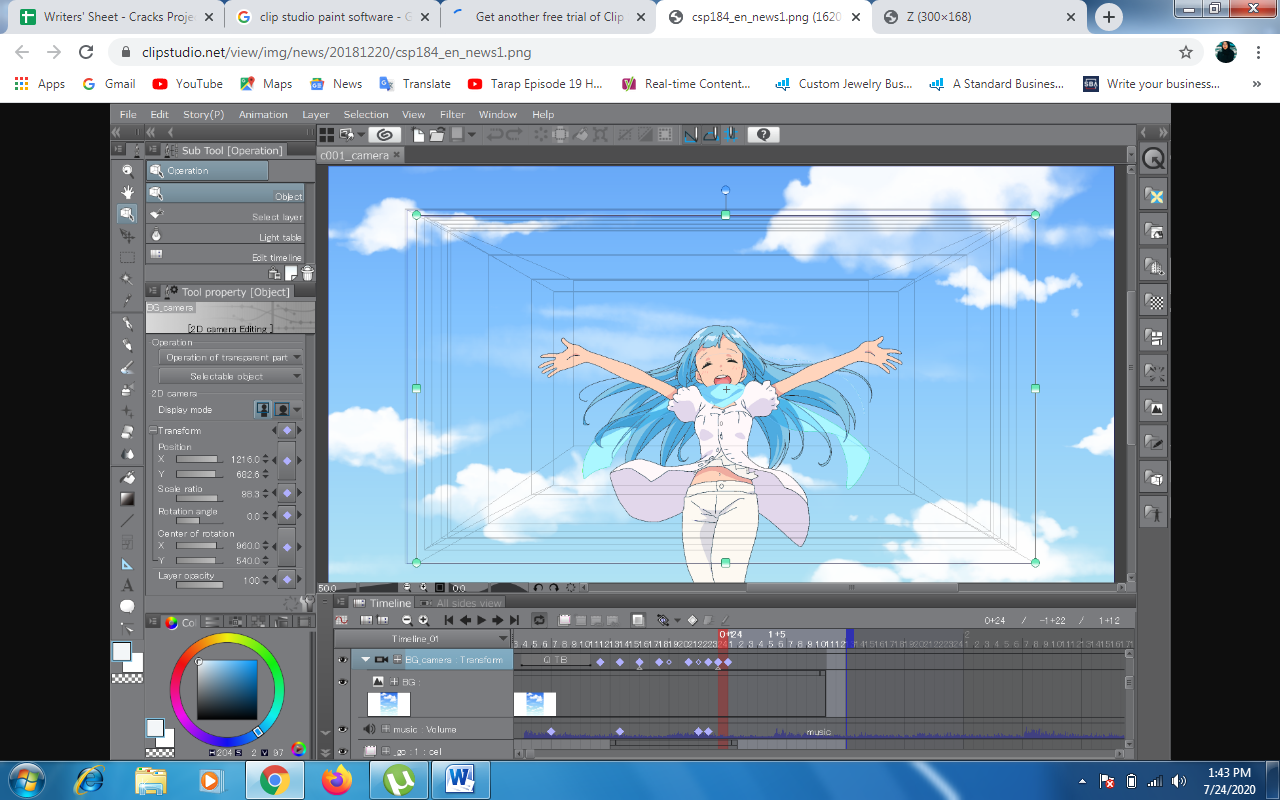Select the Zoom magnifier tool
Viewport: 1280px width, 800px height.
point(127,171)
